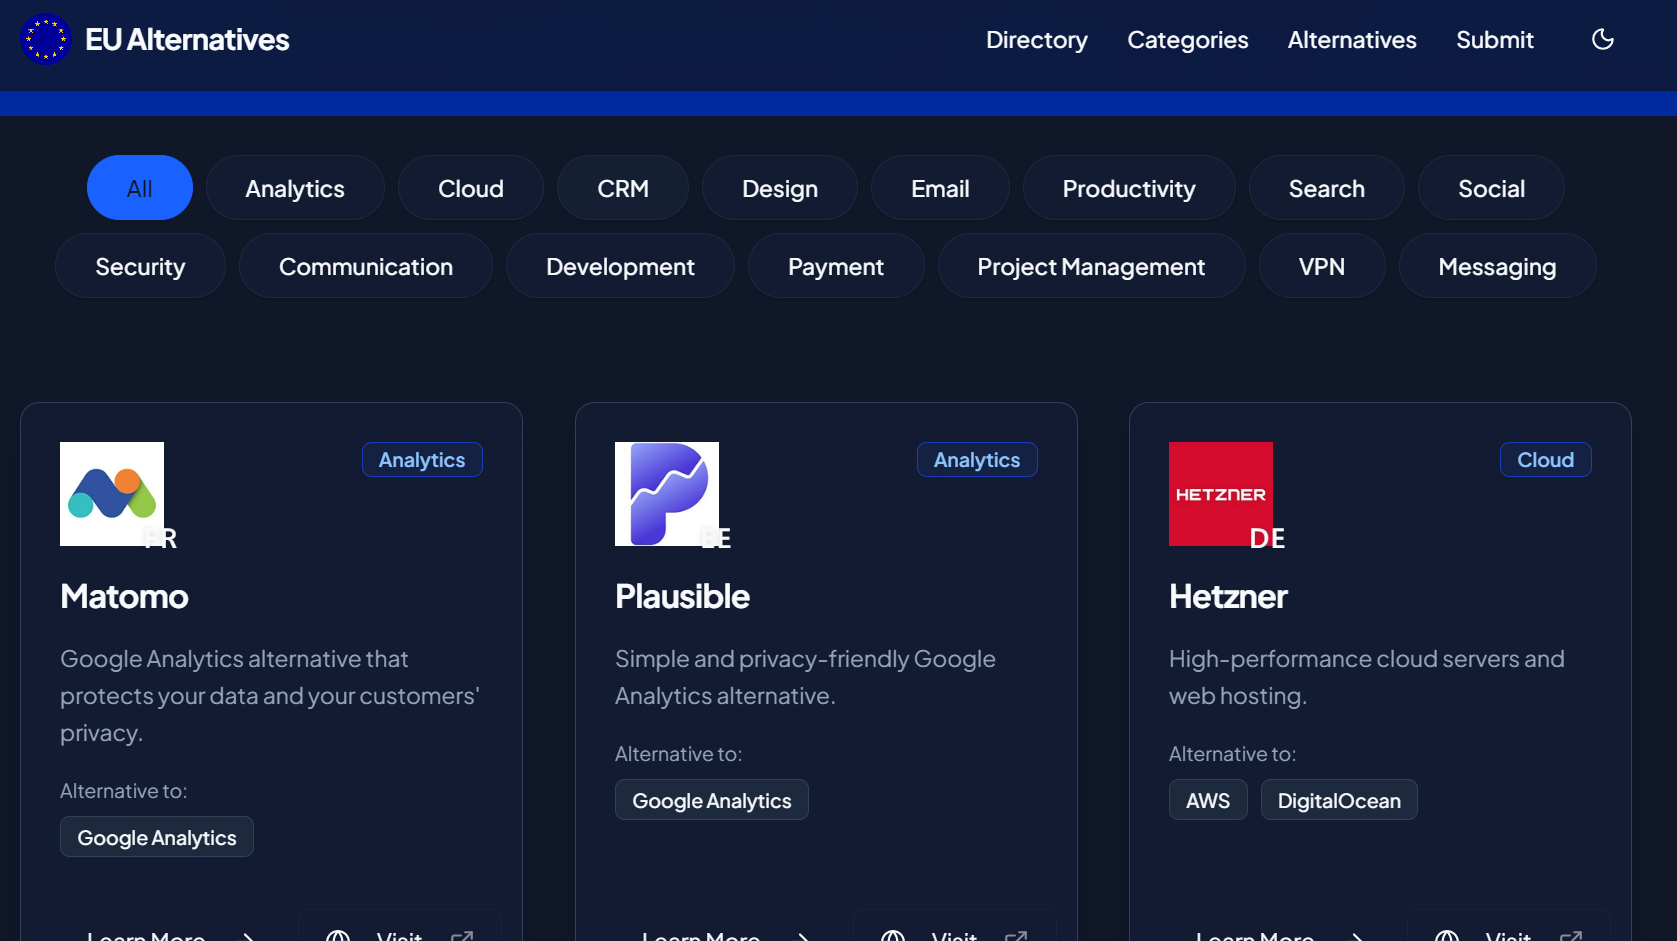Click the DigitalOcean tag on Hetzner card
Image resolution: width=1677 pixels, height=941 pixels.
click(x=1339, y=800)
